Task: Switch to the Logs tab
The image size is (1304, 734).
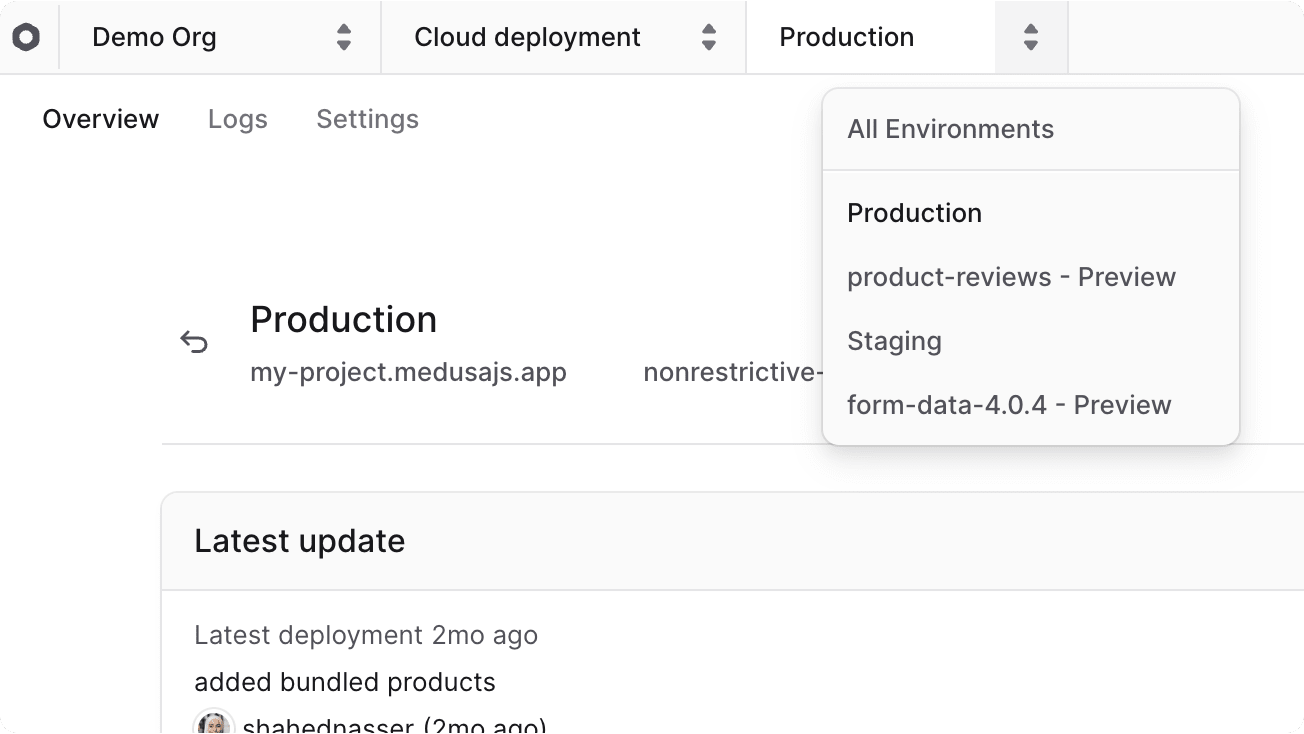Action: (x=237, y=119)
